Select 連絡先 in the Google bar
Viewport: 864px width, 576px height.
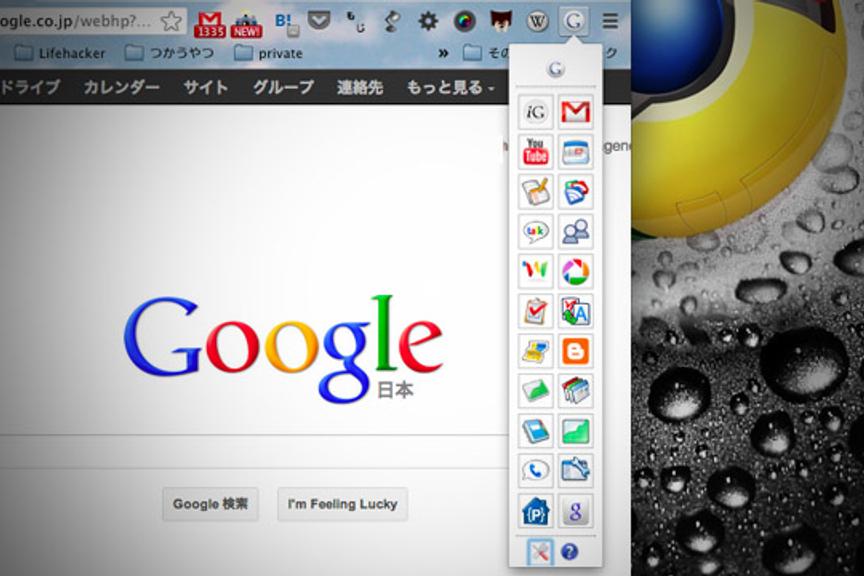click(360, 87)
